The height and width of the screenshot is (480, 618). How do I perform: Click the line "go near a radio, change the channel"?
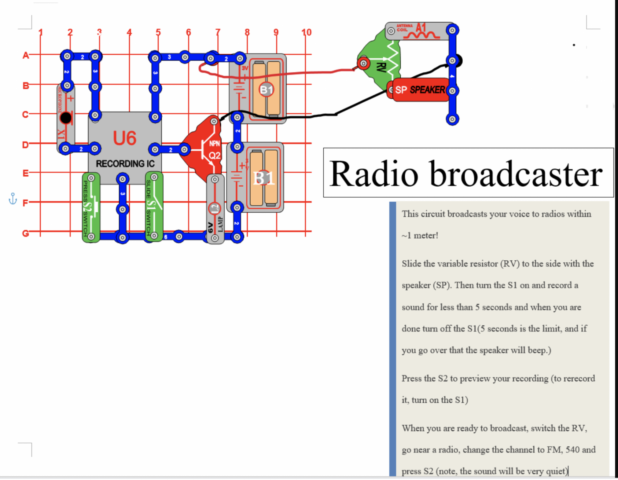point(499,450)
